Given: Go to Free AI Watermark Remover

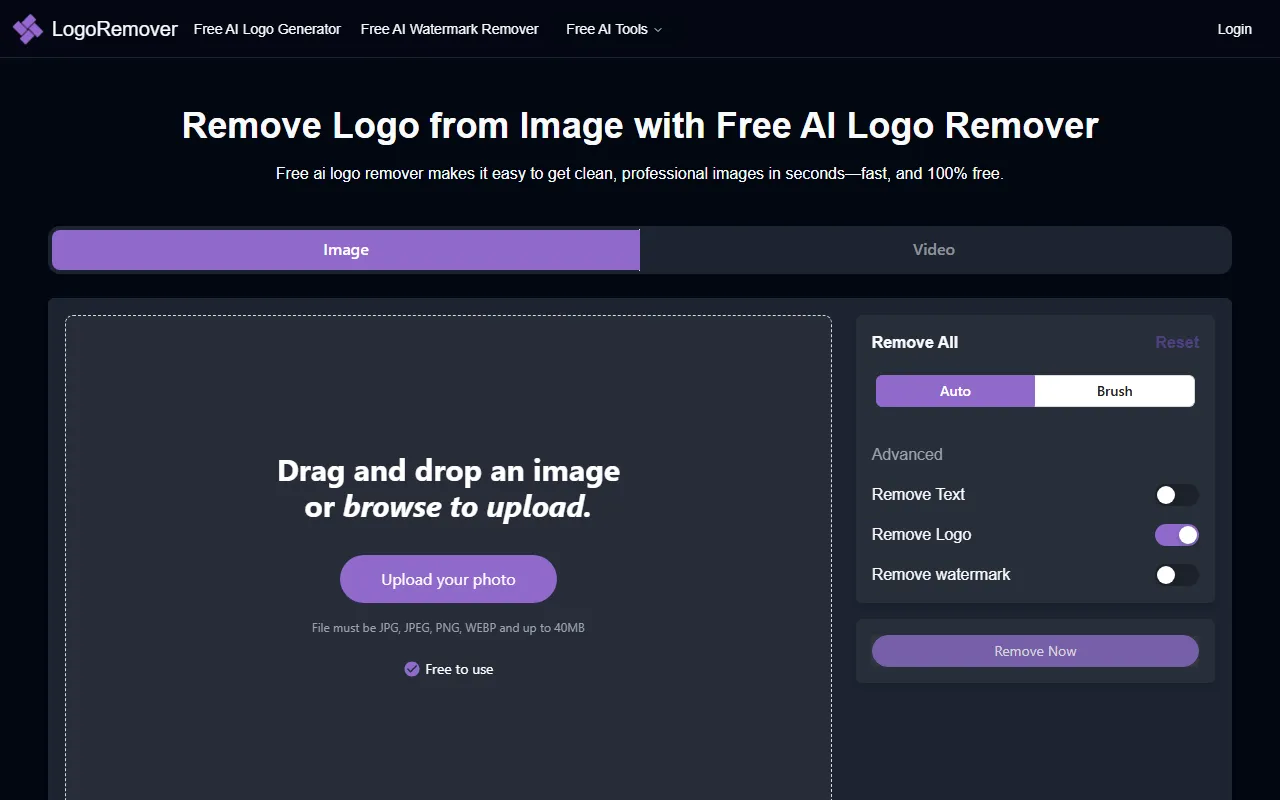Looking at the screenshot, I should [x=449, y=29].
